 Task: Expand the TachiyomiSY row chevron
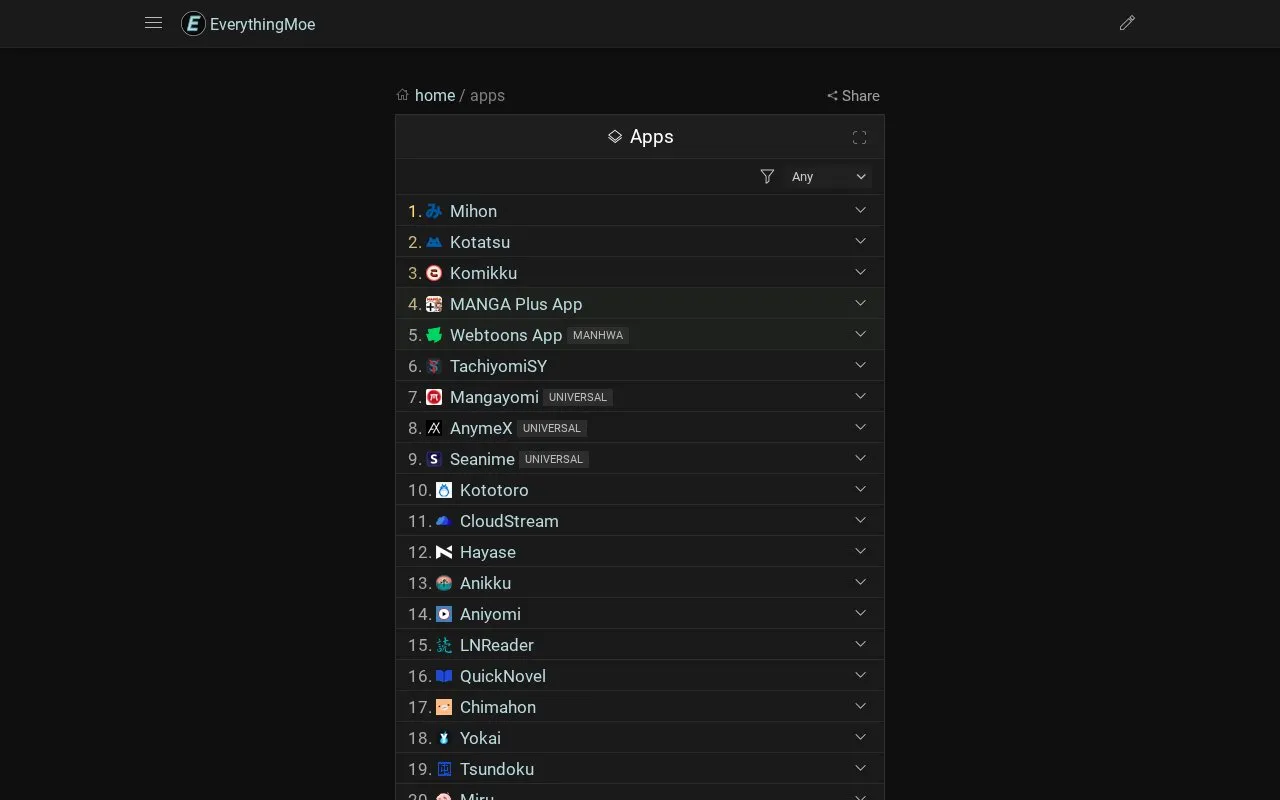click(860, 365)
